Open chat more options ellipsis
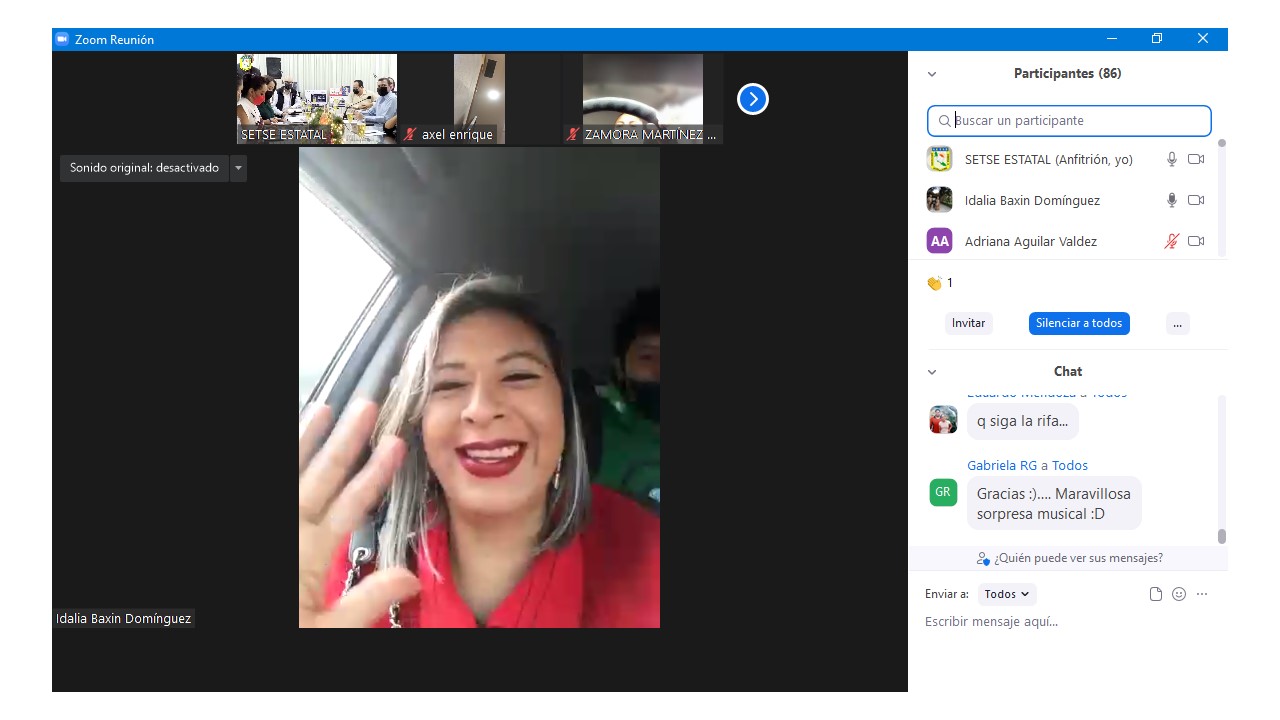 point(1202,594)
